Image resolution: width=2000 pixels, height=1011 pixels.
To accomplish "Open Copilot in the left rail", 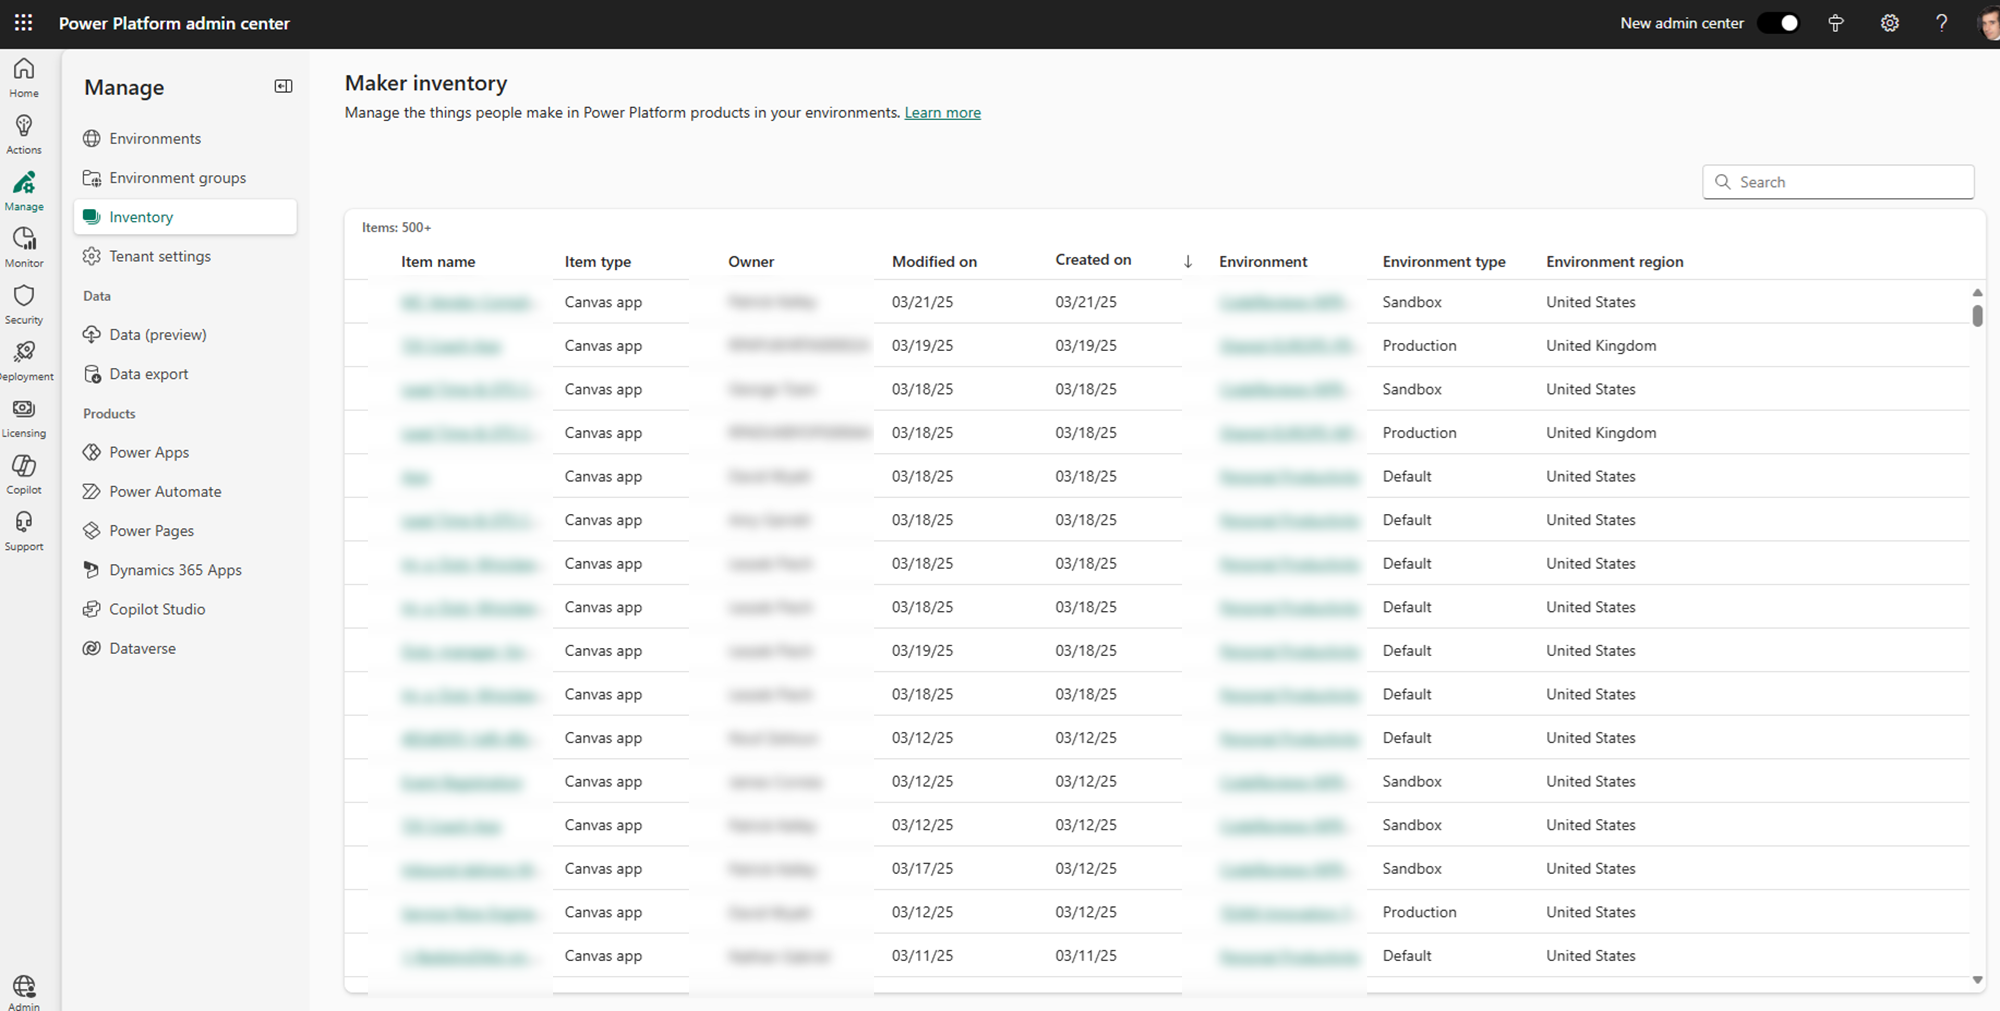I will click(x=24, y=474).
